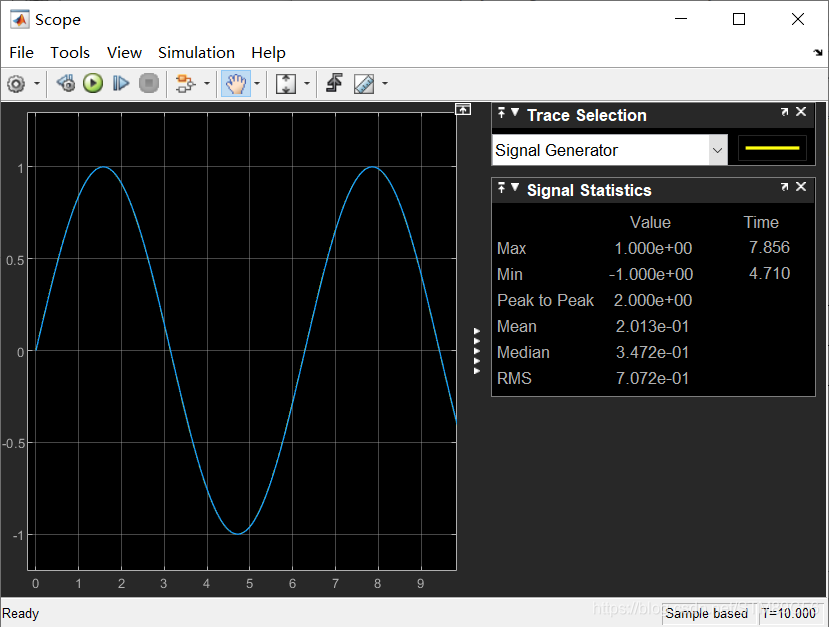Click the Span X-Axis scaling icon

click(285, 83)
